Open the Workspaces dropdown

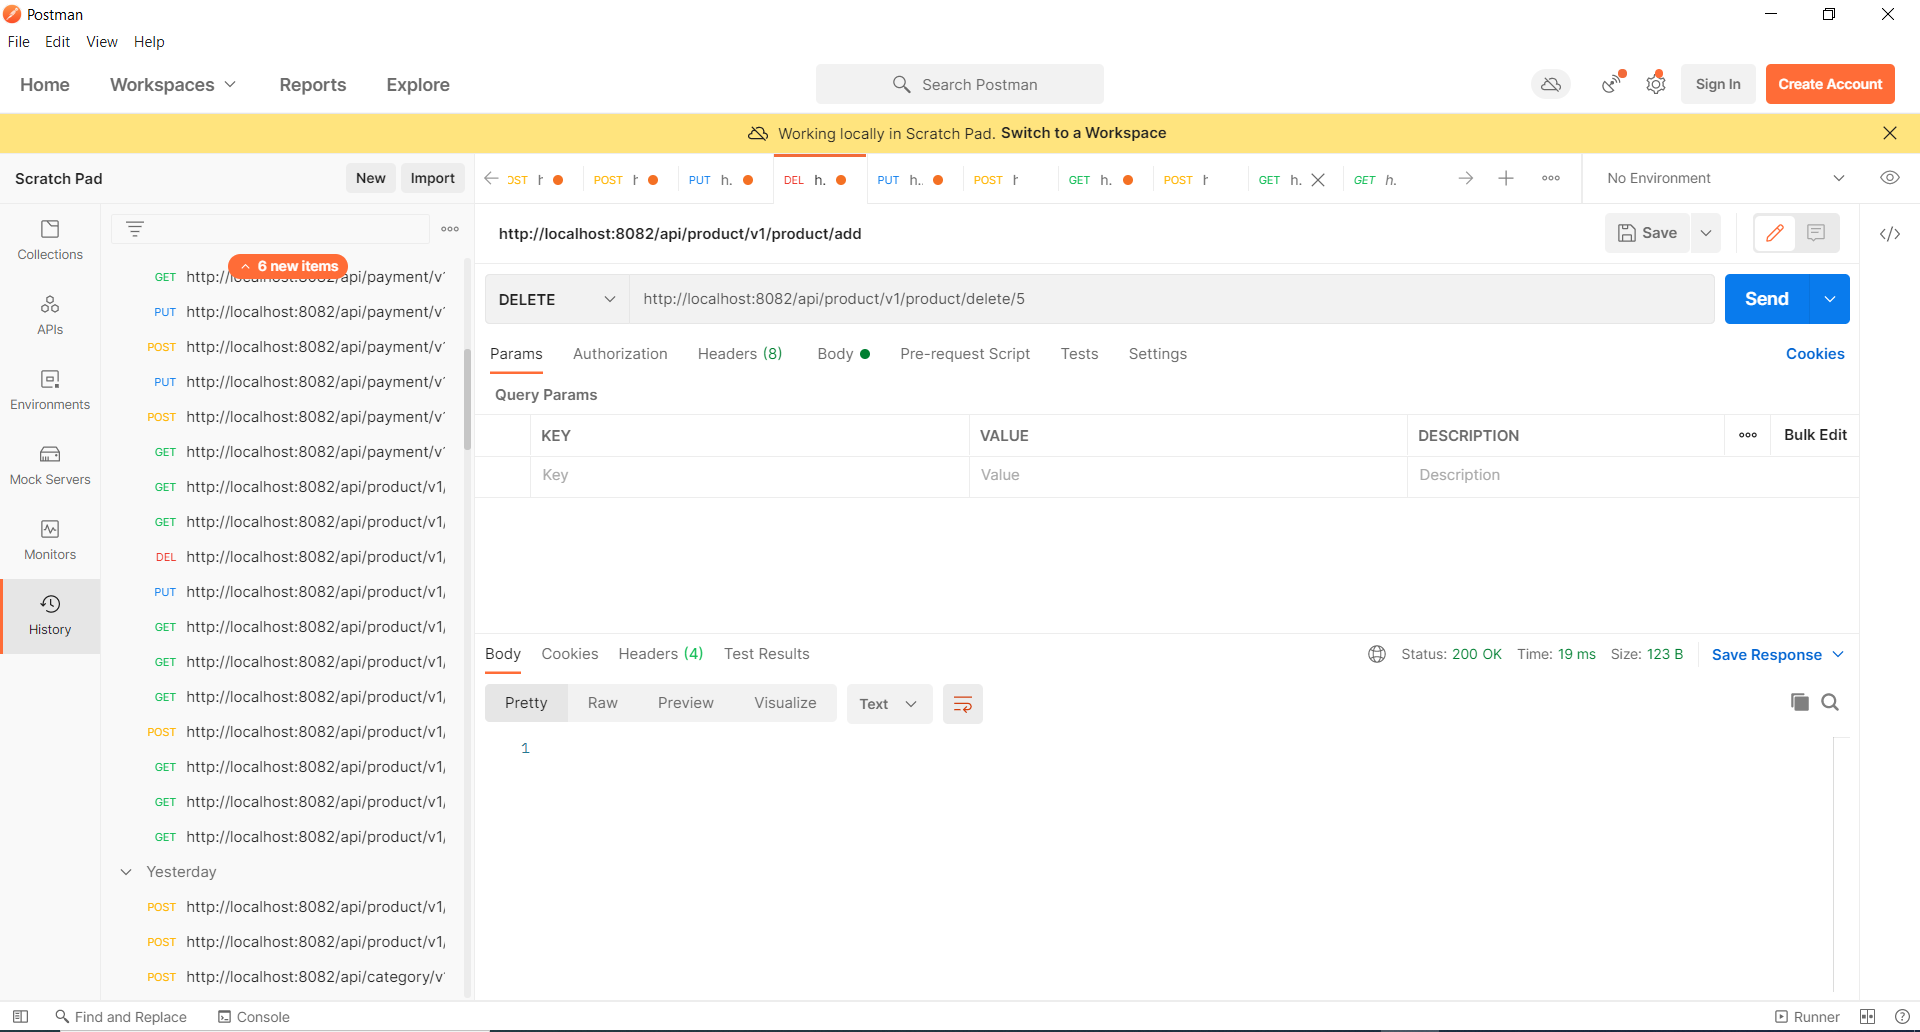pos(173,84)
